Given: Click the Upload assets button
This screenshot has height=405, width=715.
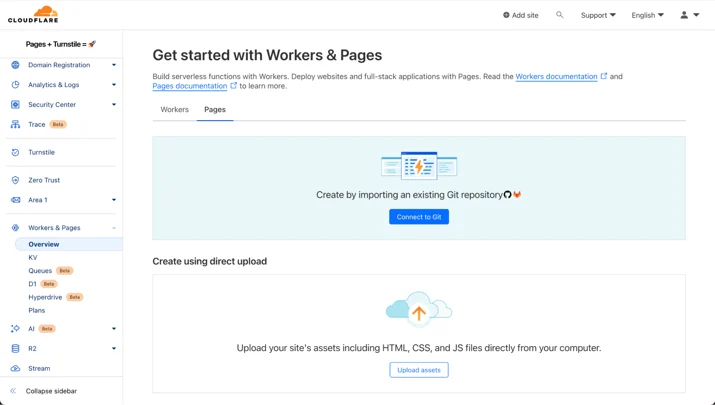Looking at the screenshot, I should click(419, 370).
